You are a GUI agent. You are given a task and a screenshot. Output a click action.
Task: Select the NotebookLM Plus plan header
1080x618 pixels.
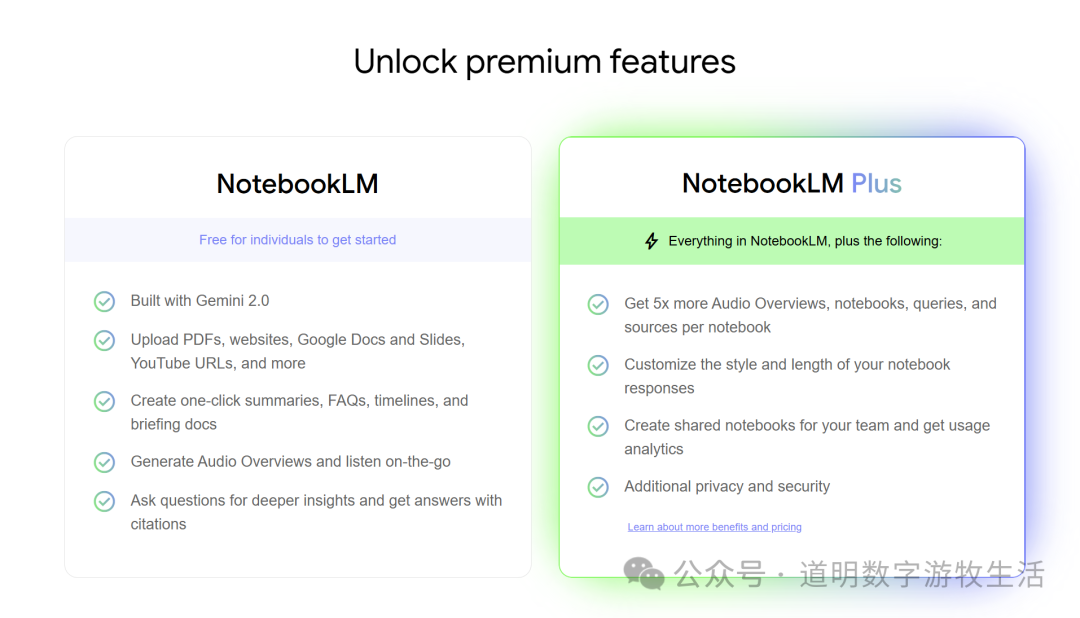click(791, 183)
